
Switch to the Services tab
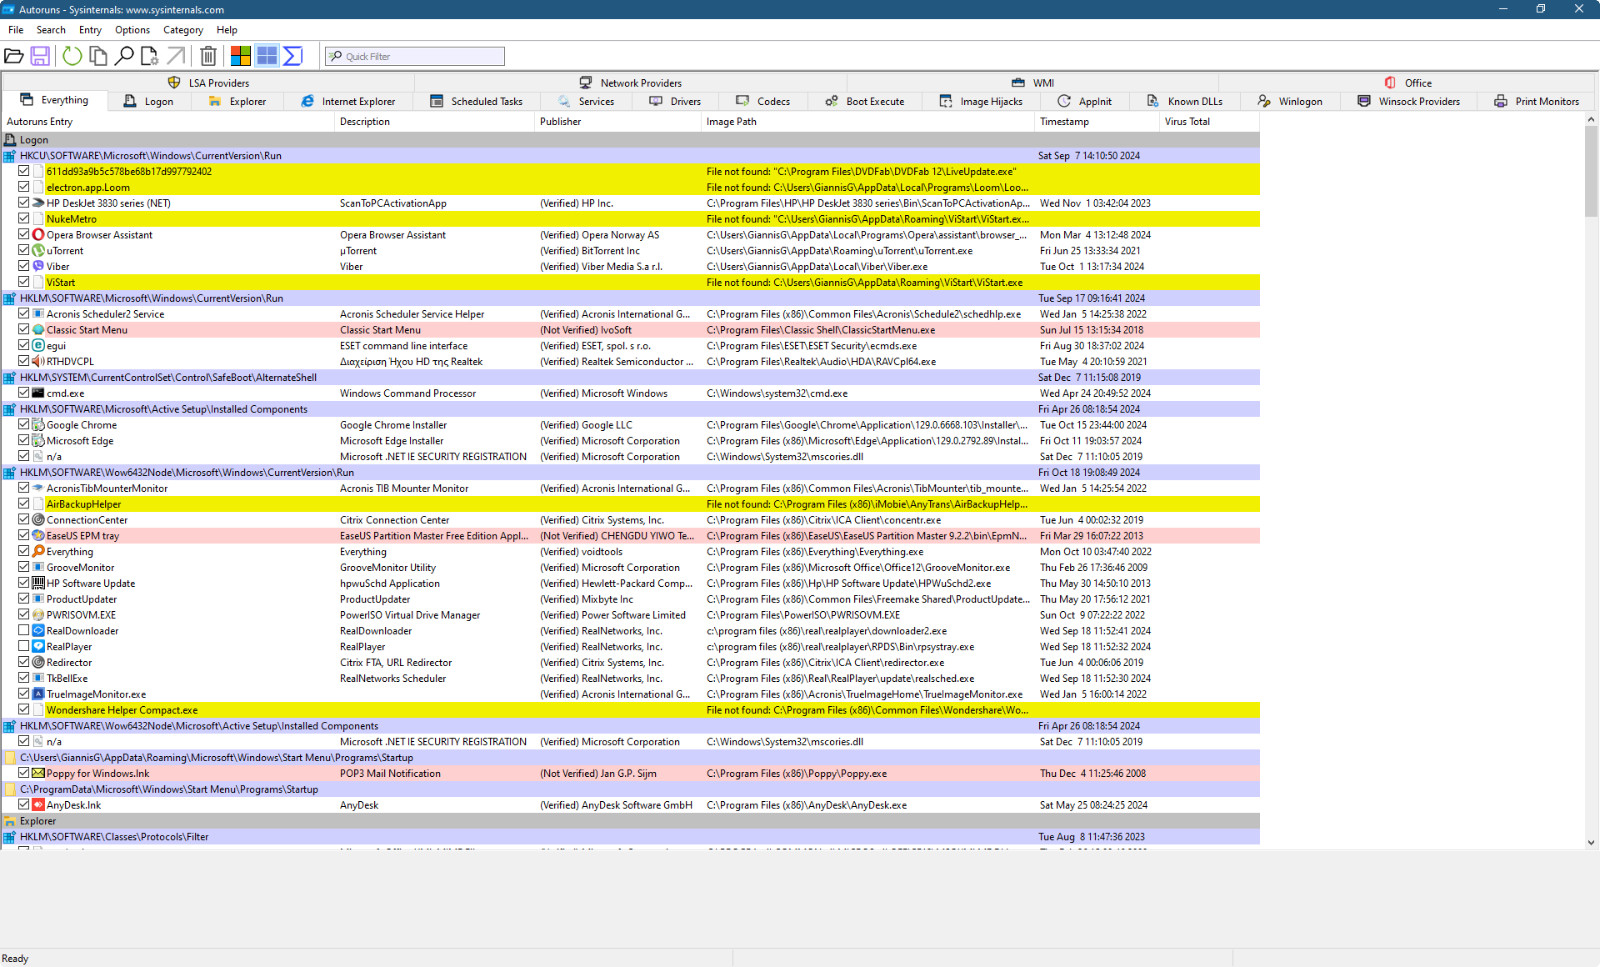tap(586, 101)
